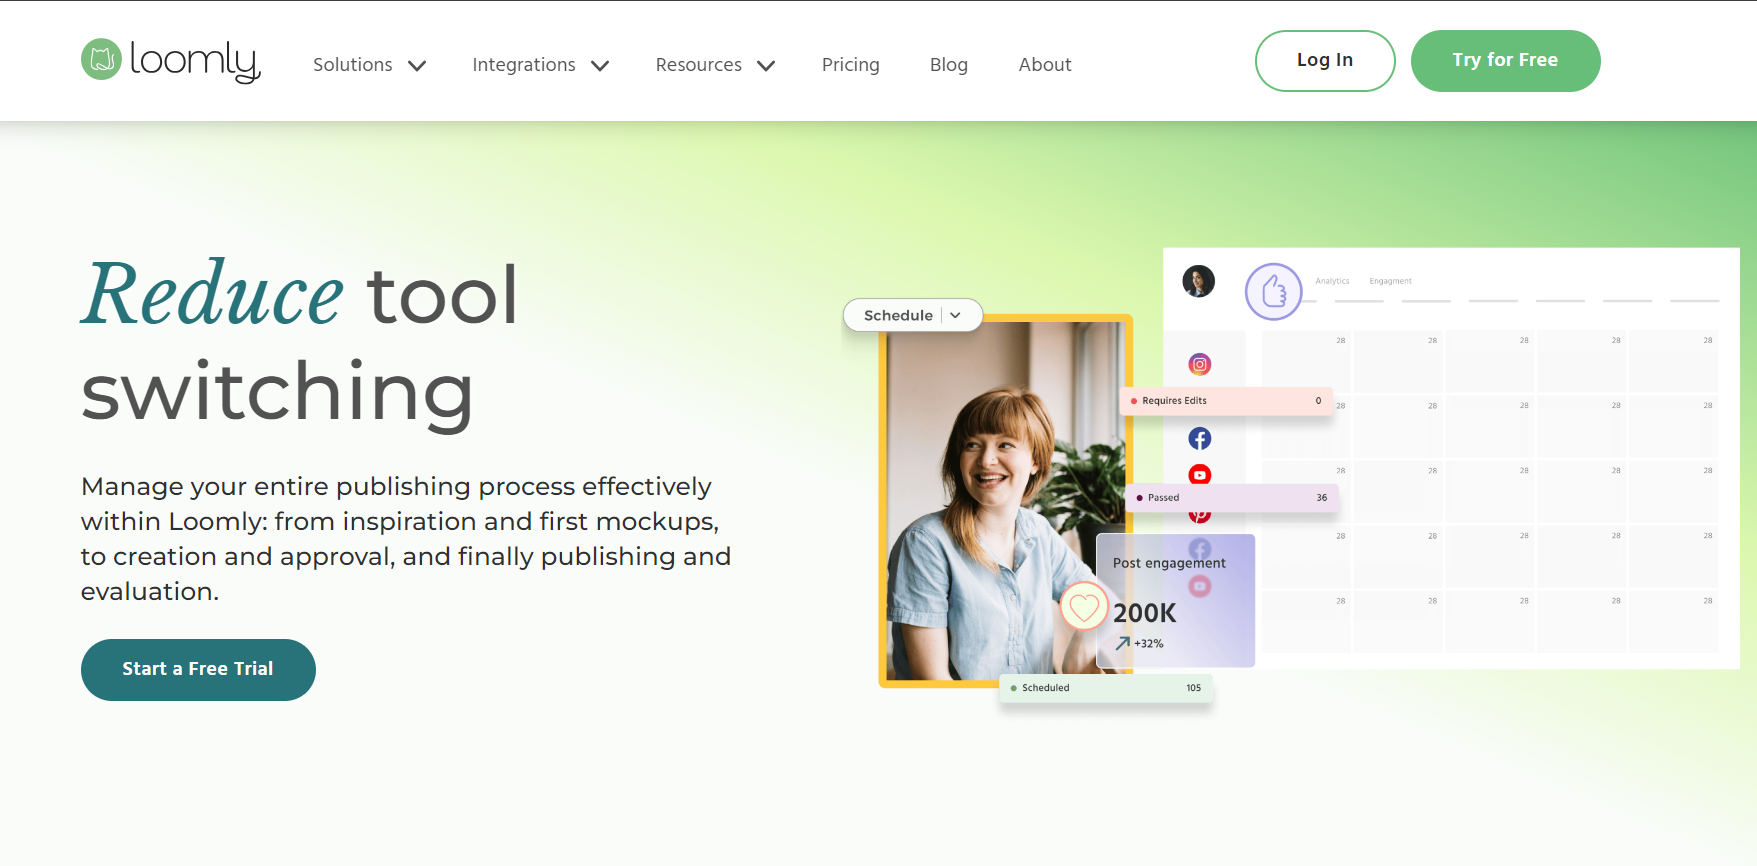The image size is (1757, 866).
Task: Click the user avatar profile picture
Action: pos(1198,282)
